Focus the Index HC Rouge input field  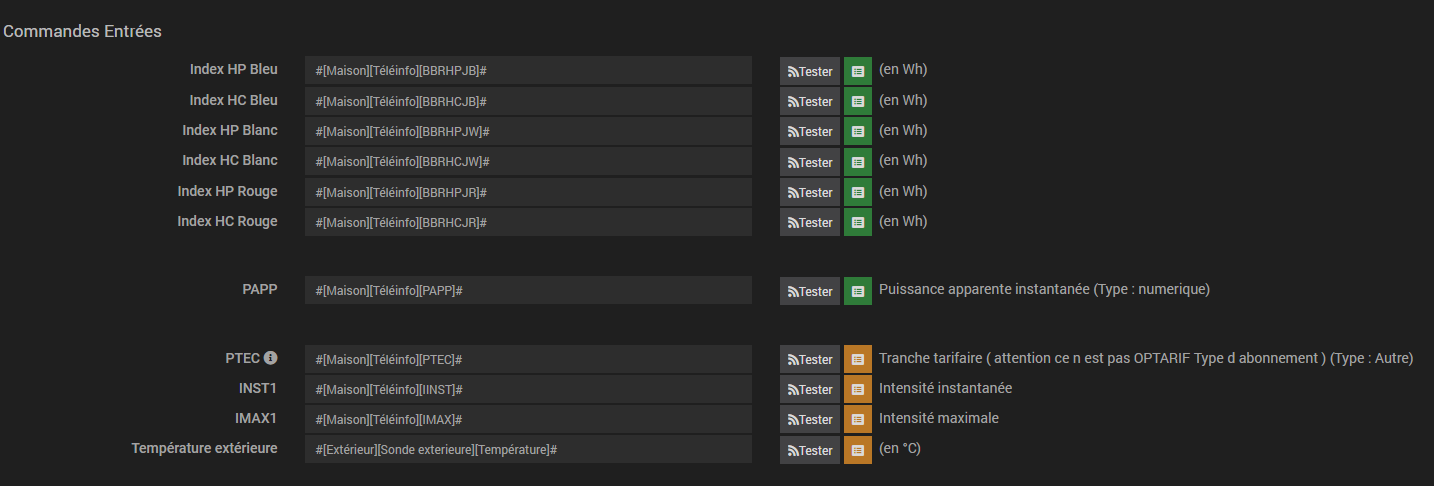pos(528,222)
